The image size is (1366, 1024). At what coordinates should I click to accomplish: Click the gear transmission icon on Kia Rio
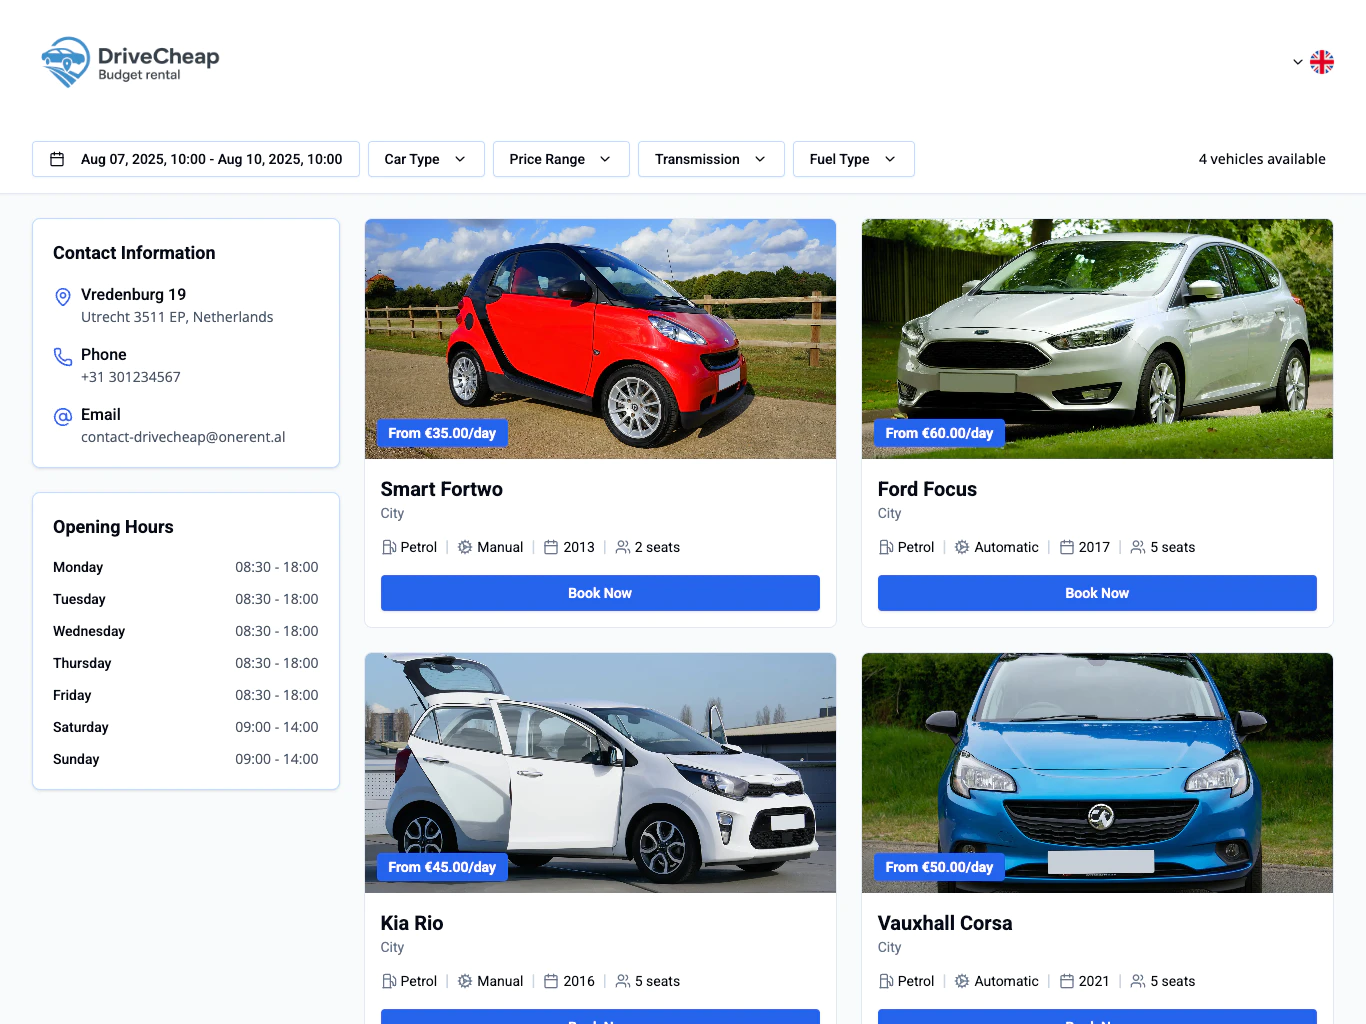click(x=465, y=981)
